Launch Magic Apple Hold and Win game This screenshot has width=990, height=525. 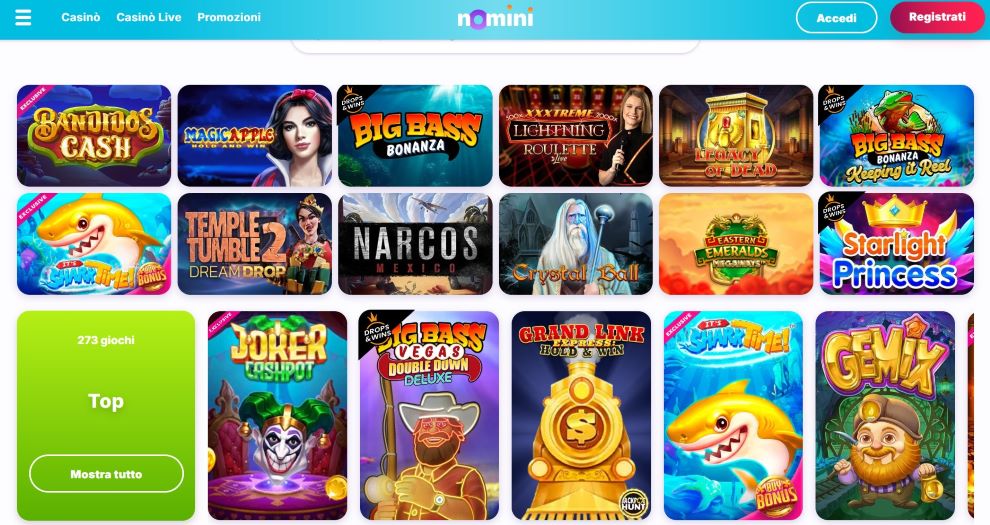(254, 136)
